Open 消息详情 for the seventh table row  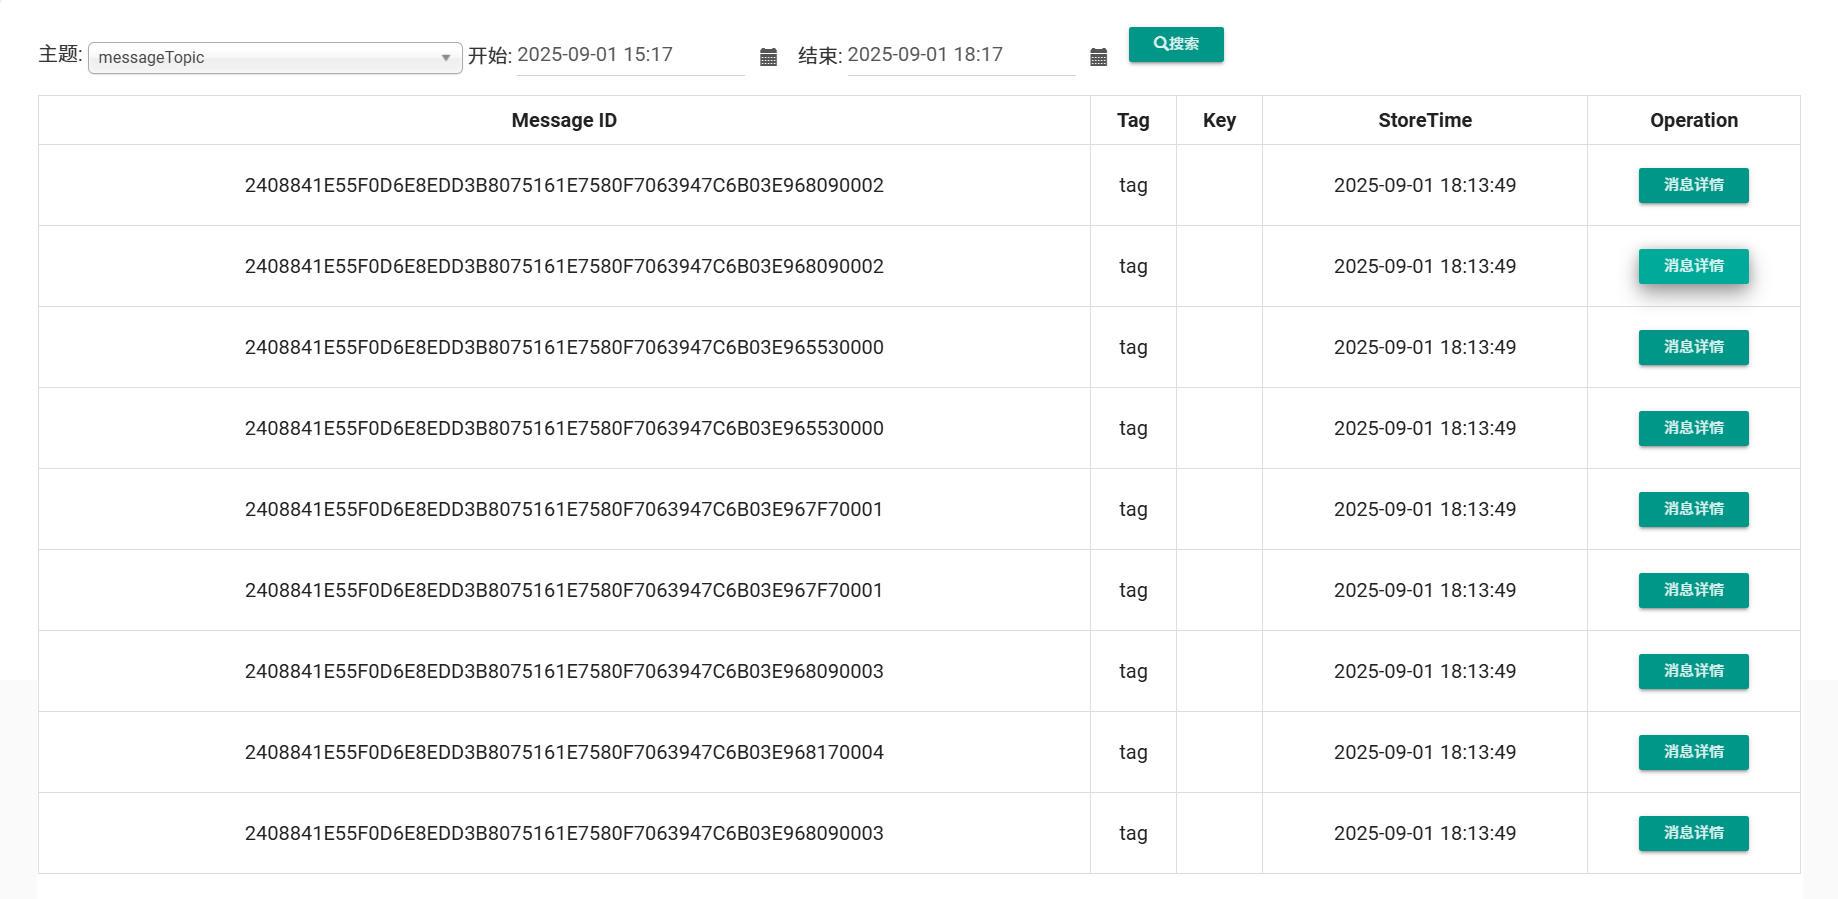1693,672
